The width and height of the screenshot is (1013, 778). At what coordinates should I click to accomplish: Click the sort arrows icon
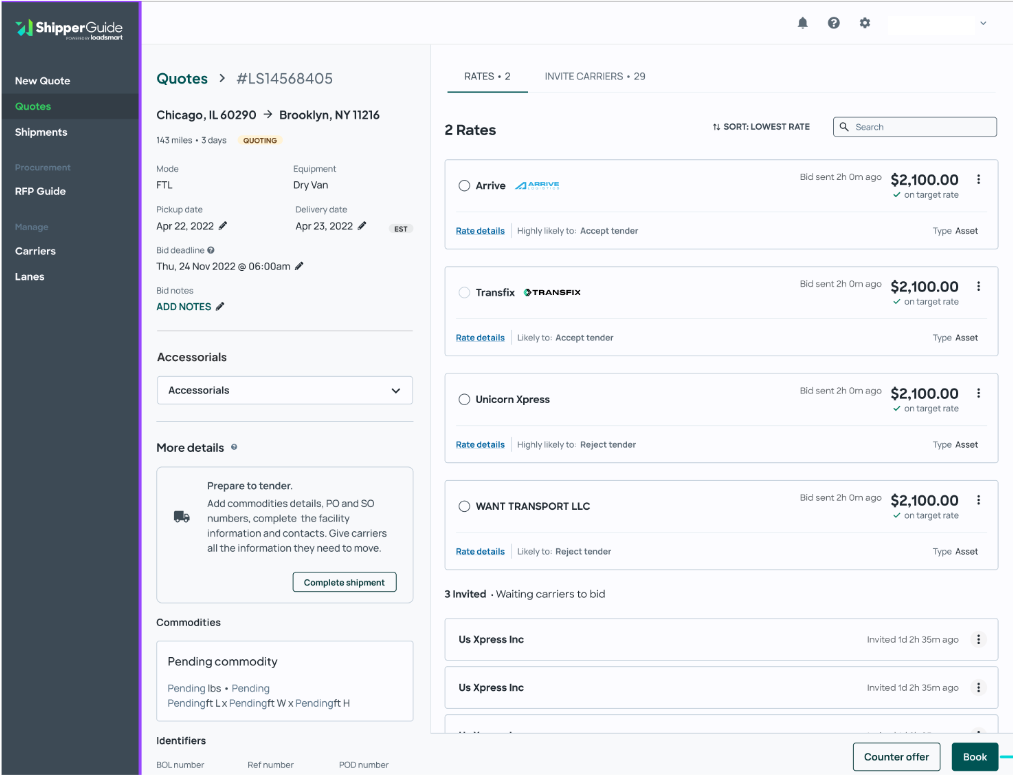point(716,127)
